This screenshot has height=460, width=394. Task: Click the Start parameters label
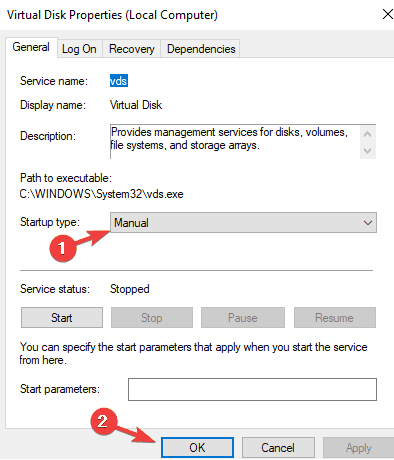(60, 389)
